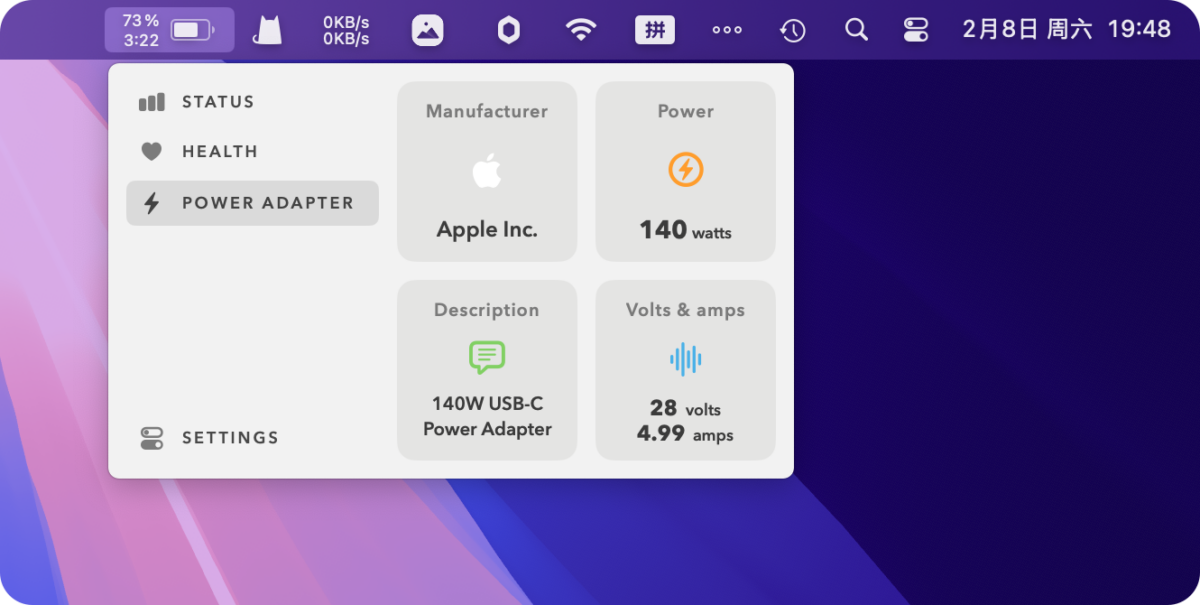Open Control Center toggles icon
This screenshot has width=1200, height=605.
pos(916,30)
